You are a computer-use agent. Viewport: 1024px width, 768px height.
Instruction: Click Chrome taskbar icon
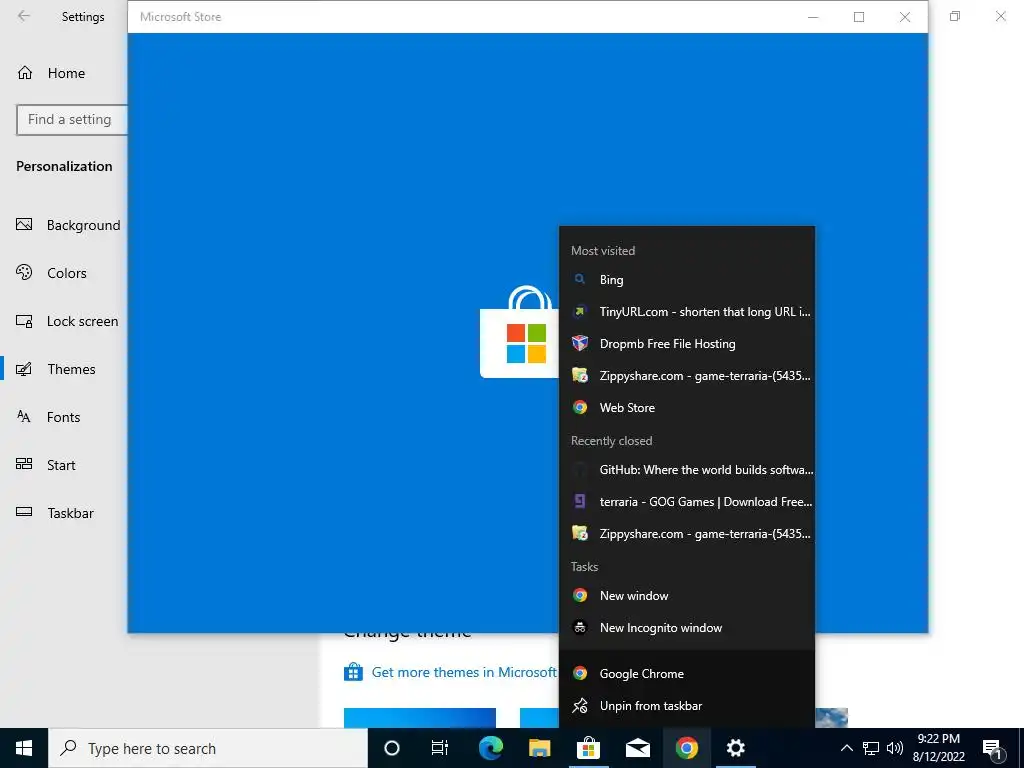click(x=686, y=748)
